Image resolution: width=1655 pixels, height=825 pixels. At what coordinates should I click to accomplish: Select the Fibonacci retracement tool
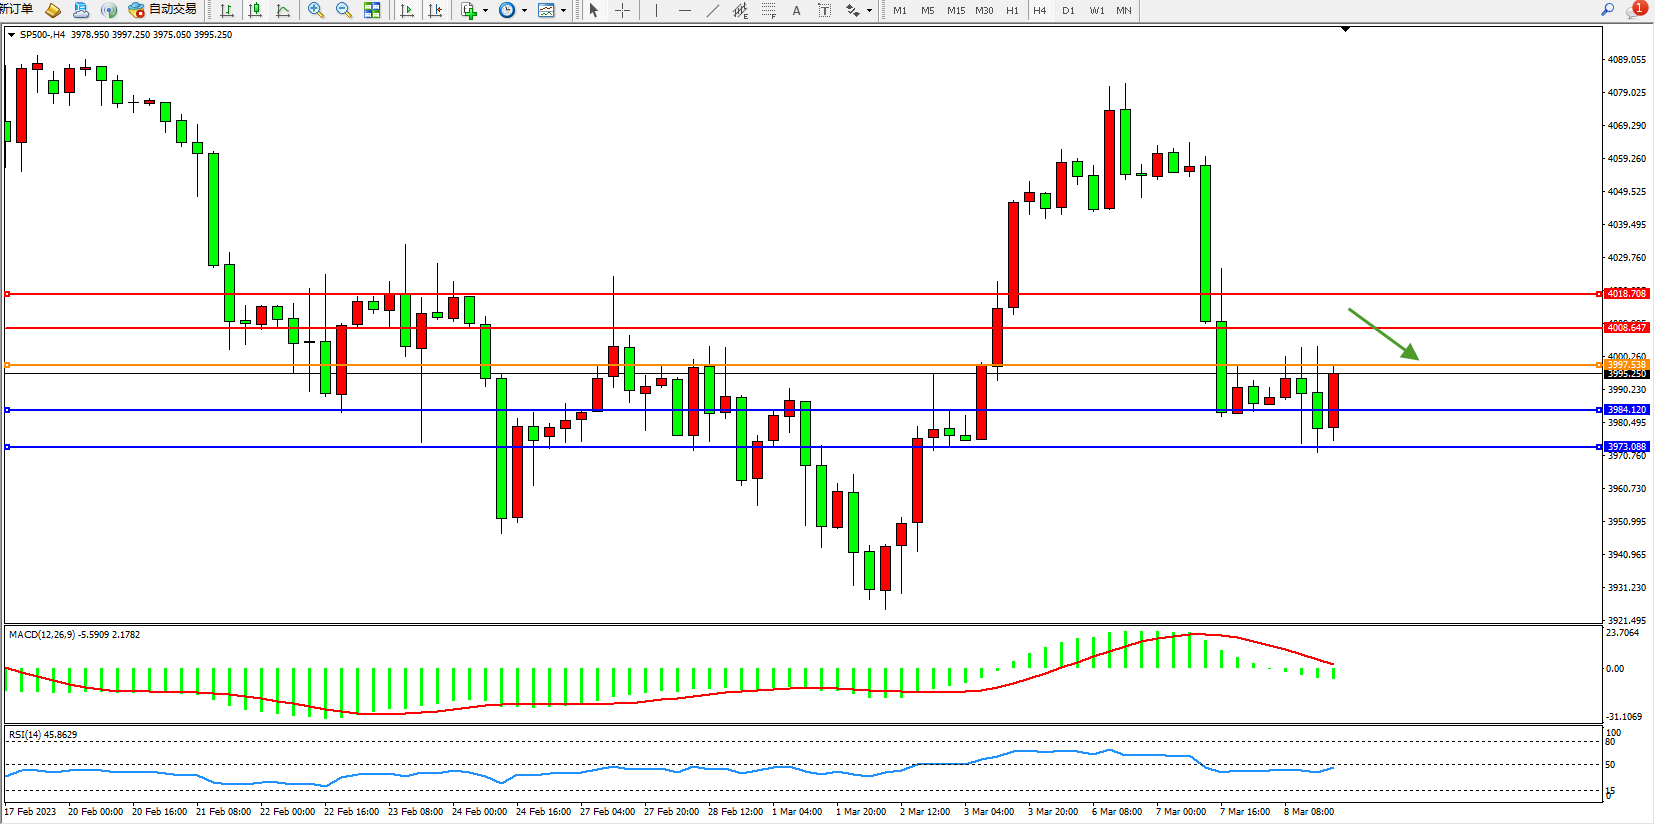tap(768, 10)
